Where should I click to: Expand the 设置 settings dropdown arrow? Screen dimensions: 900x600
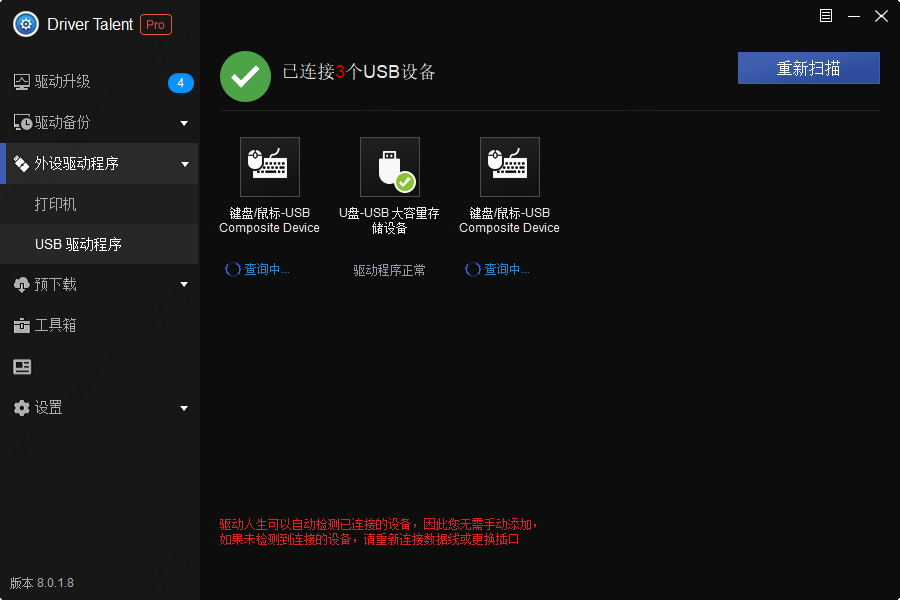184,408
